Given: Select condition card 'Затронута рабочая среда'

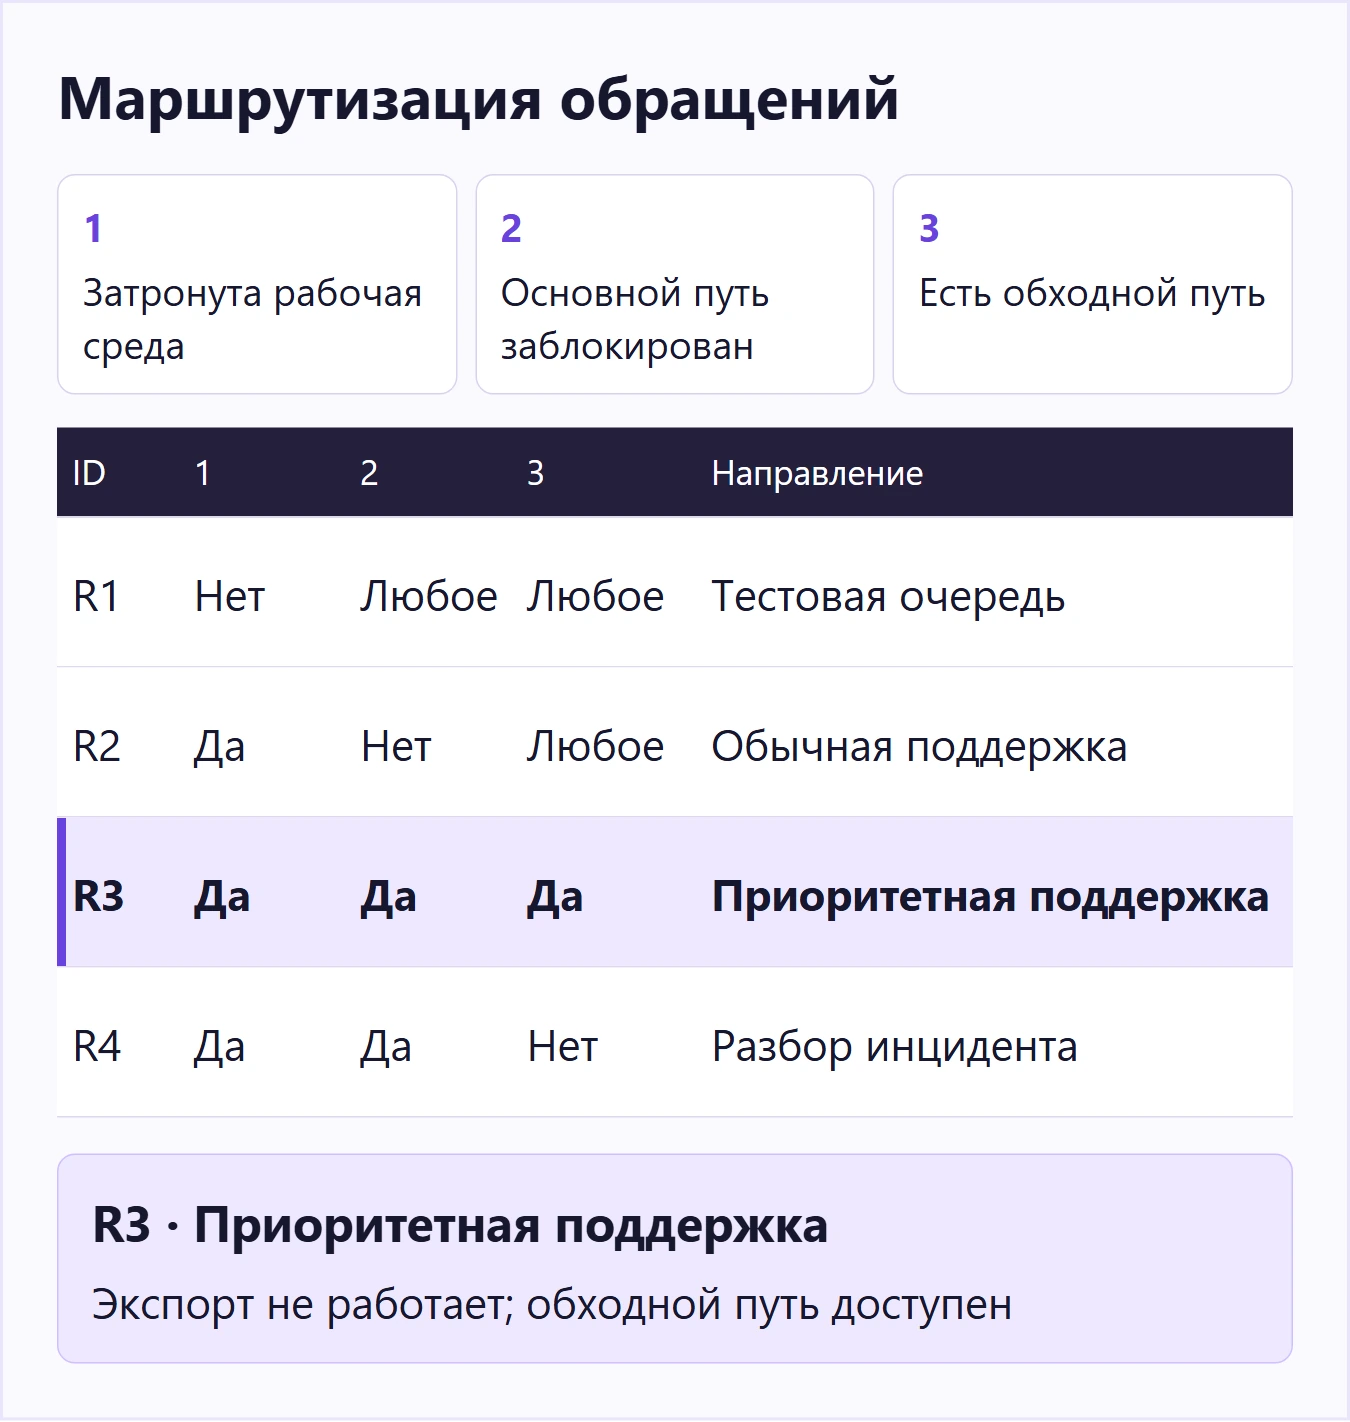Looking at the screenshot, I should [257, 285].
